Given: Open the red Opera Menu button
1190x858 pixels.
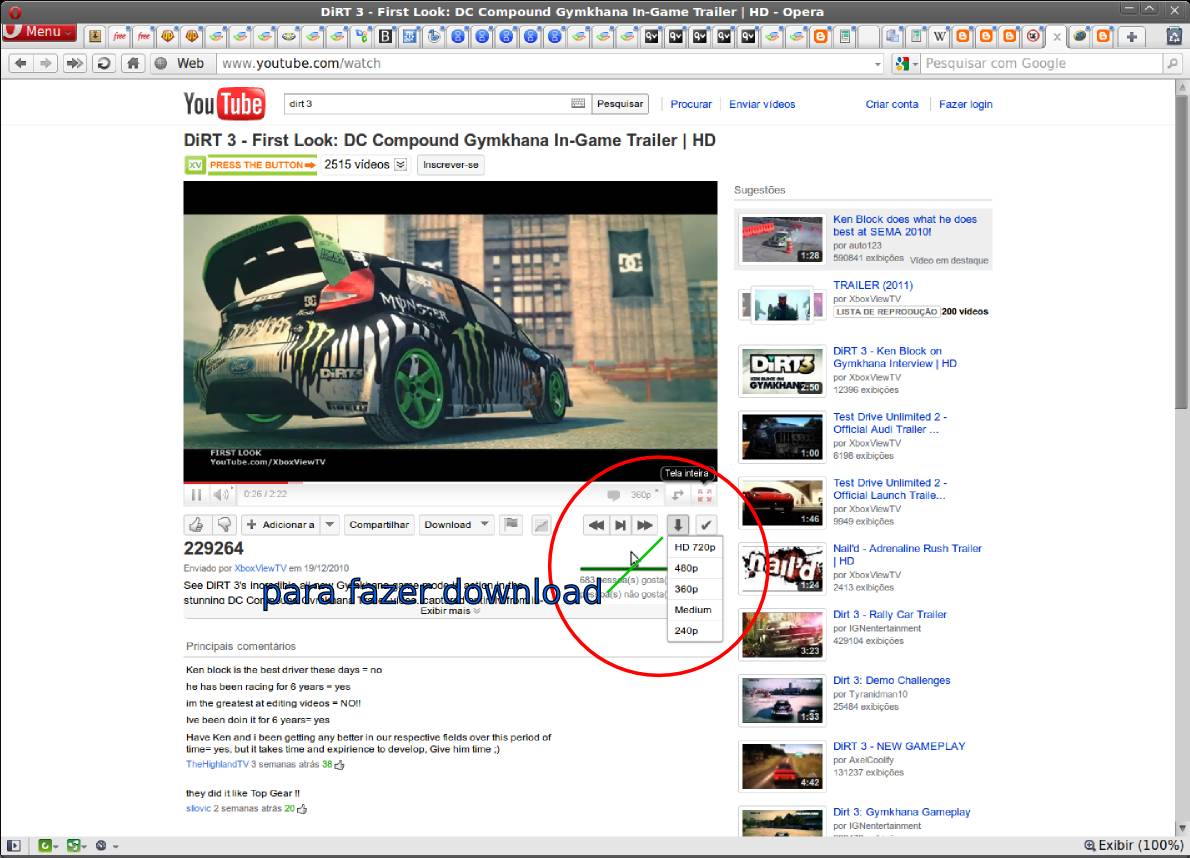Looking at the screenshot, I should click(x=39, y=32).
